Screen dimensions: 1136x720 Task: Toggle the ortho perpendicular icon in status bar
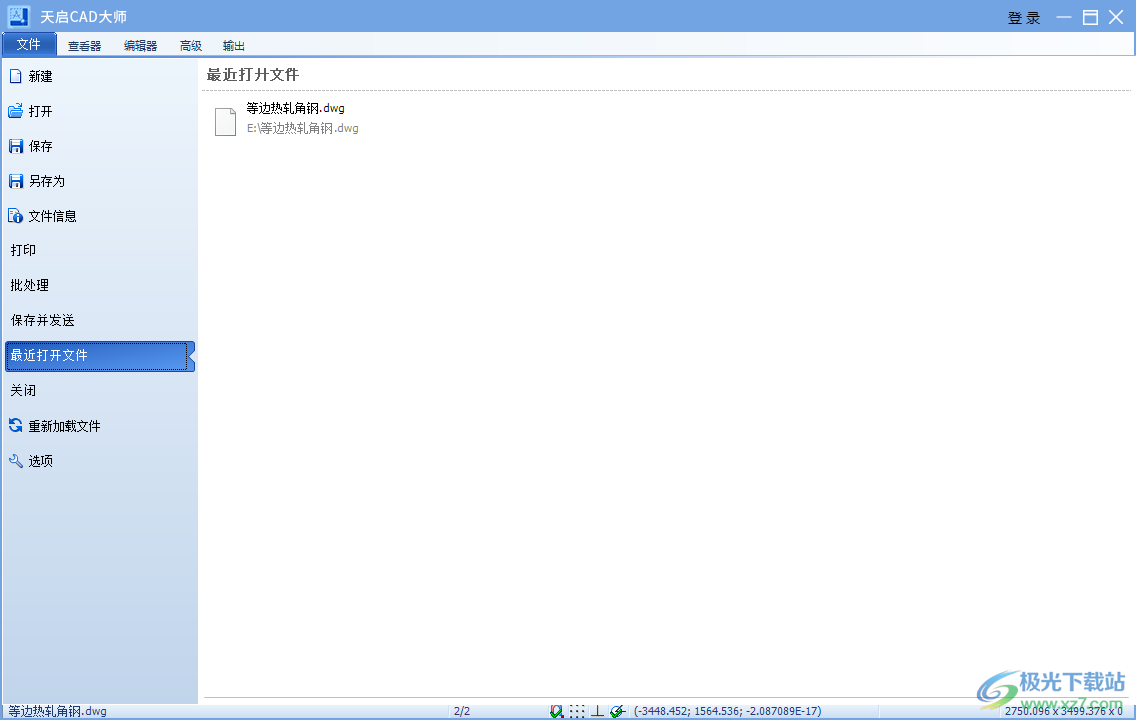597,712
